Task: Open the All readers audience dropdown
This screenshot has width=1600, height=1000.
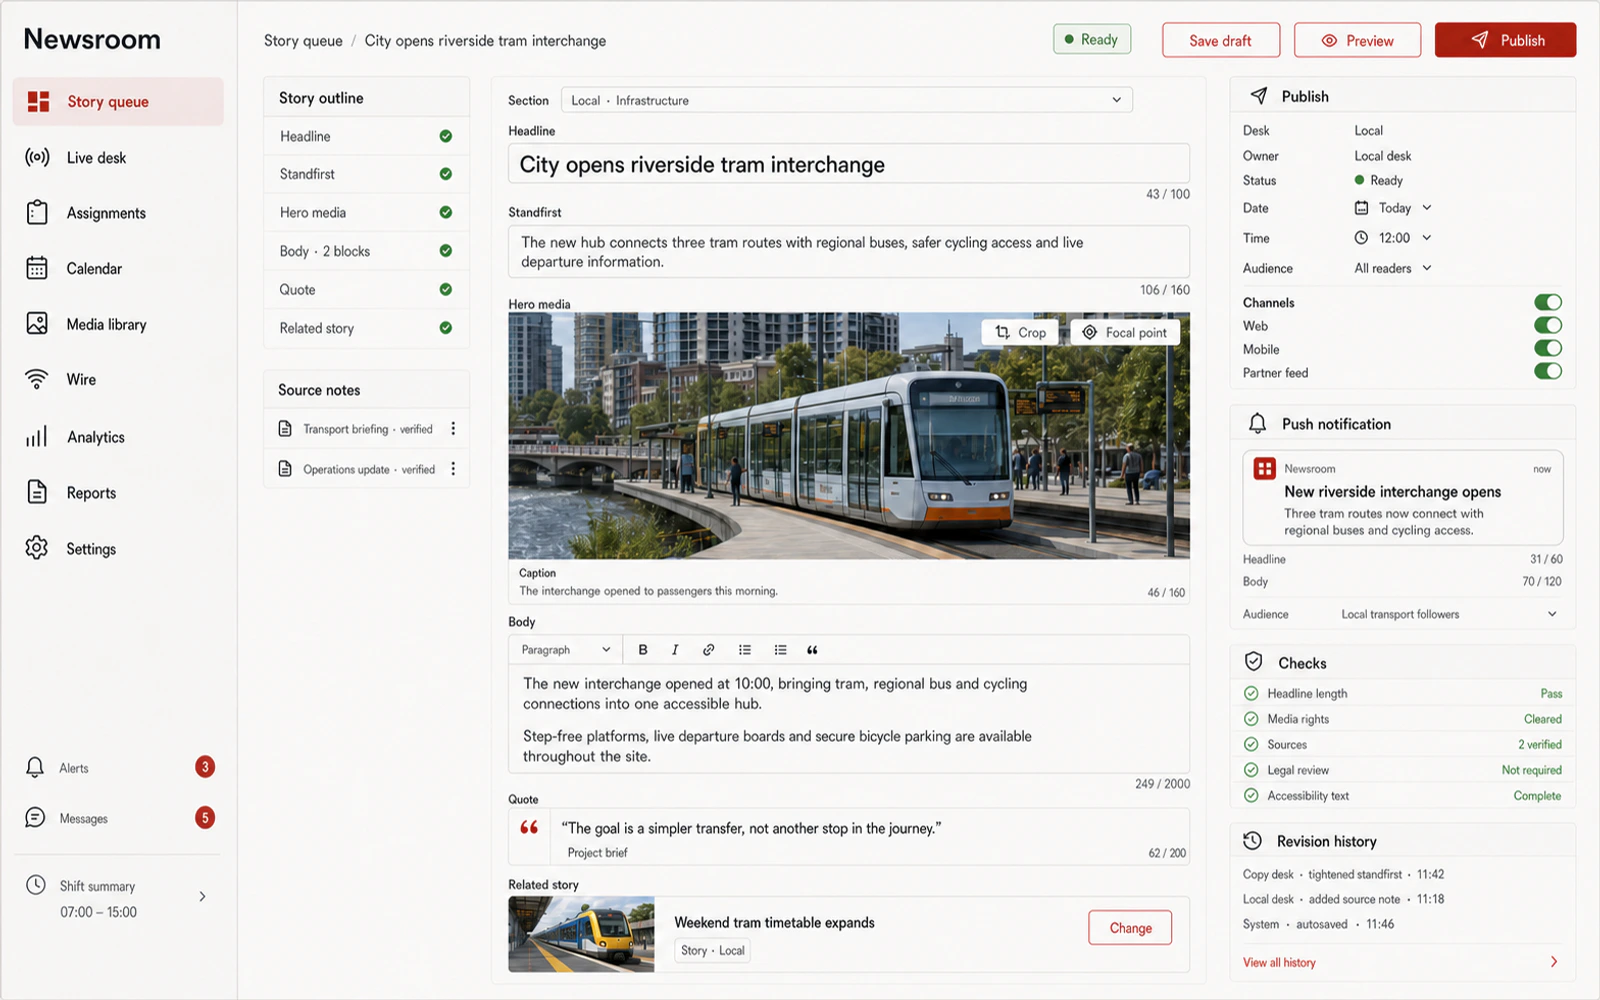Action: (x=1393, y=268)
